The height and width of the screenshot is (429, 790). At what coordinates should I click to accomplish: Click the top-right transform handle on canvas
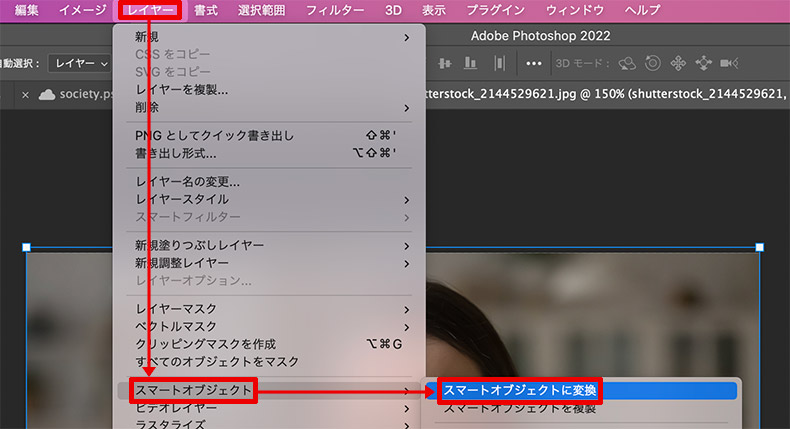(760, 247)
